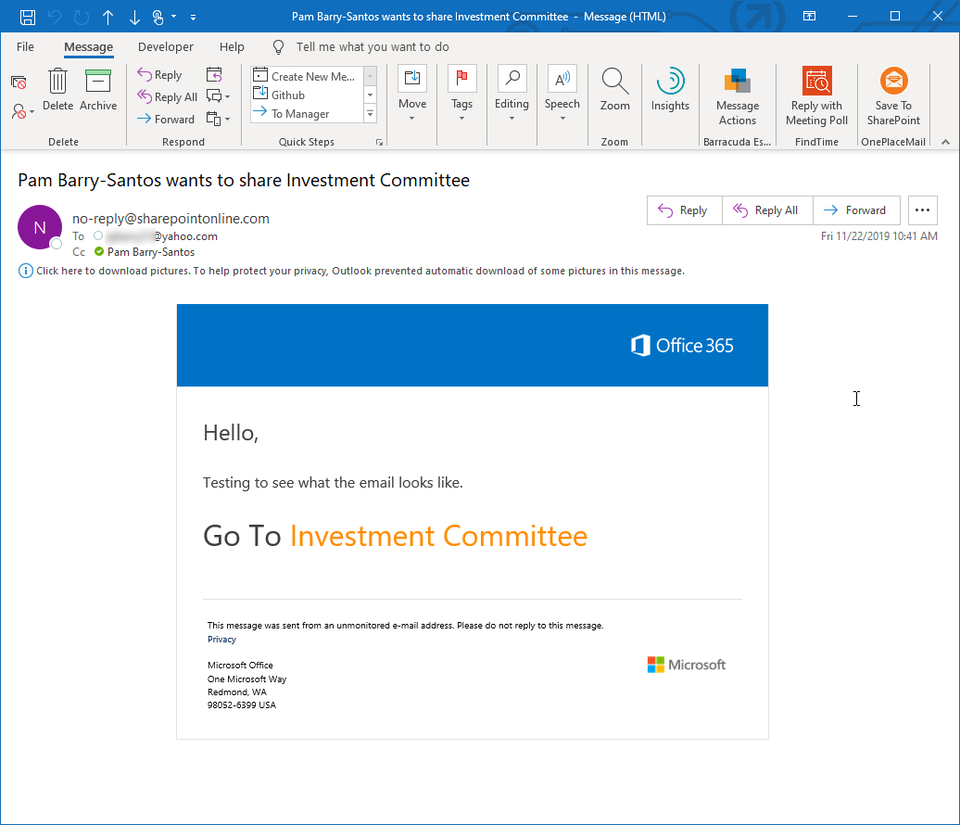Expand the Quick Steps gallery
The image size is (960, 825).
tap(370, 114)
